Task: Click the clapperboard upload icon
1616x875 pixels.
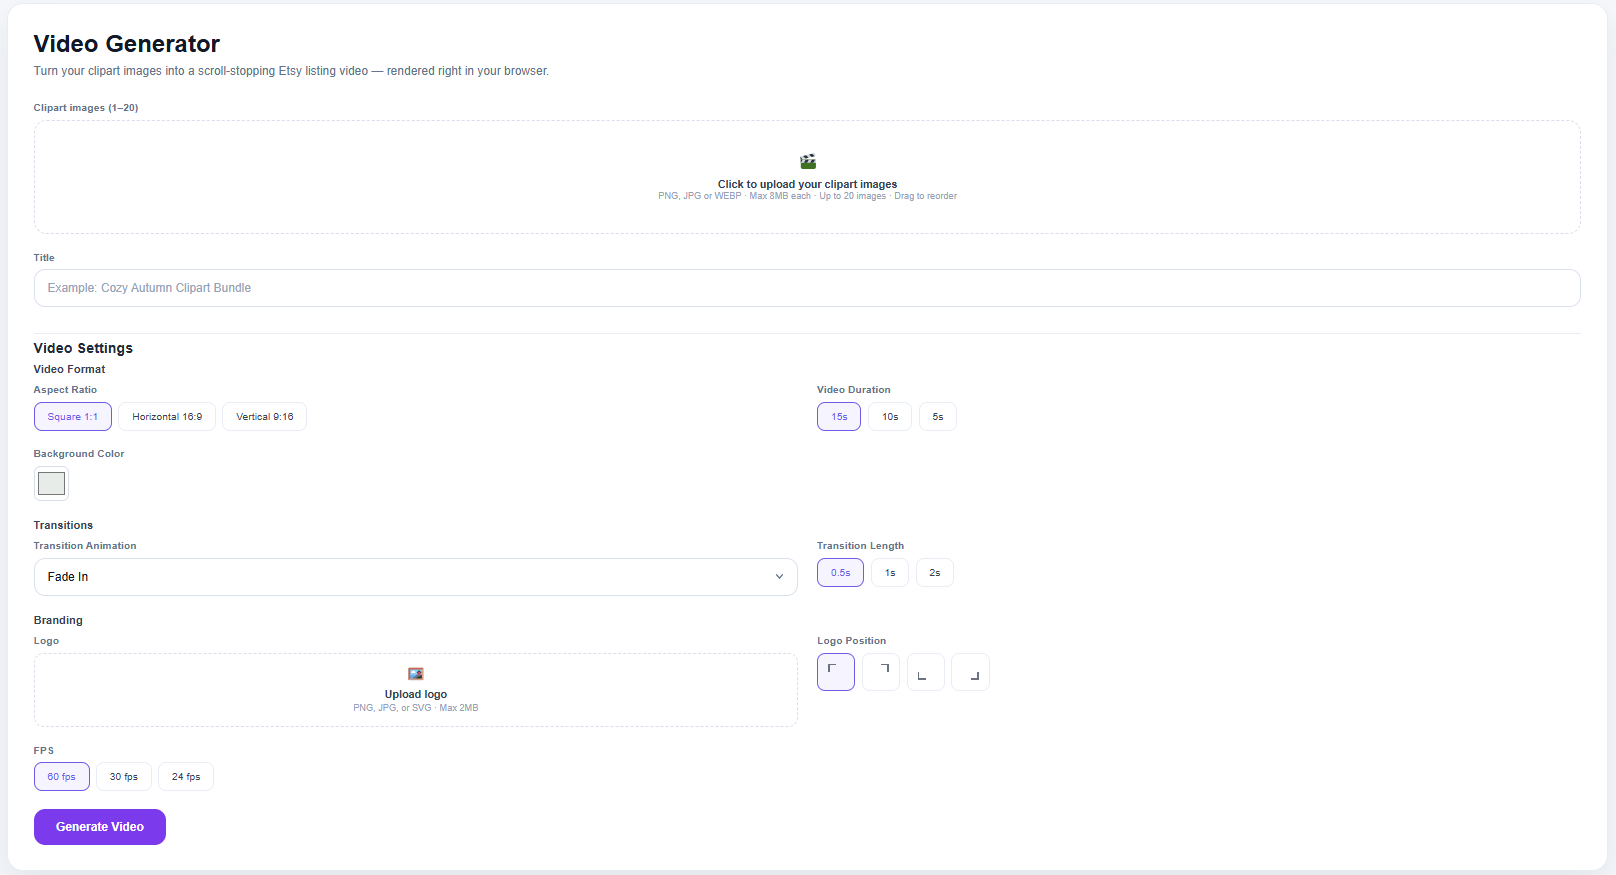Action: [x=808, y=161]
